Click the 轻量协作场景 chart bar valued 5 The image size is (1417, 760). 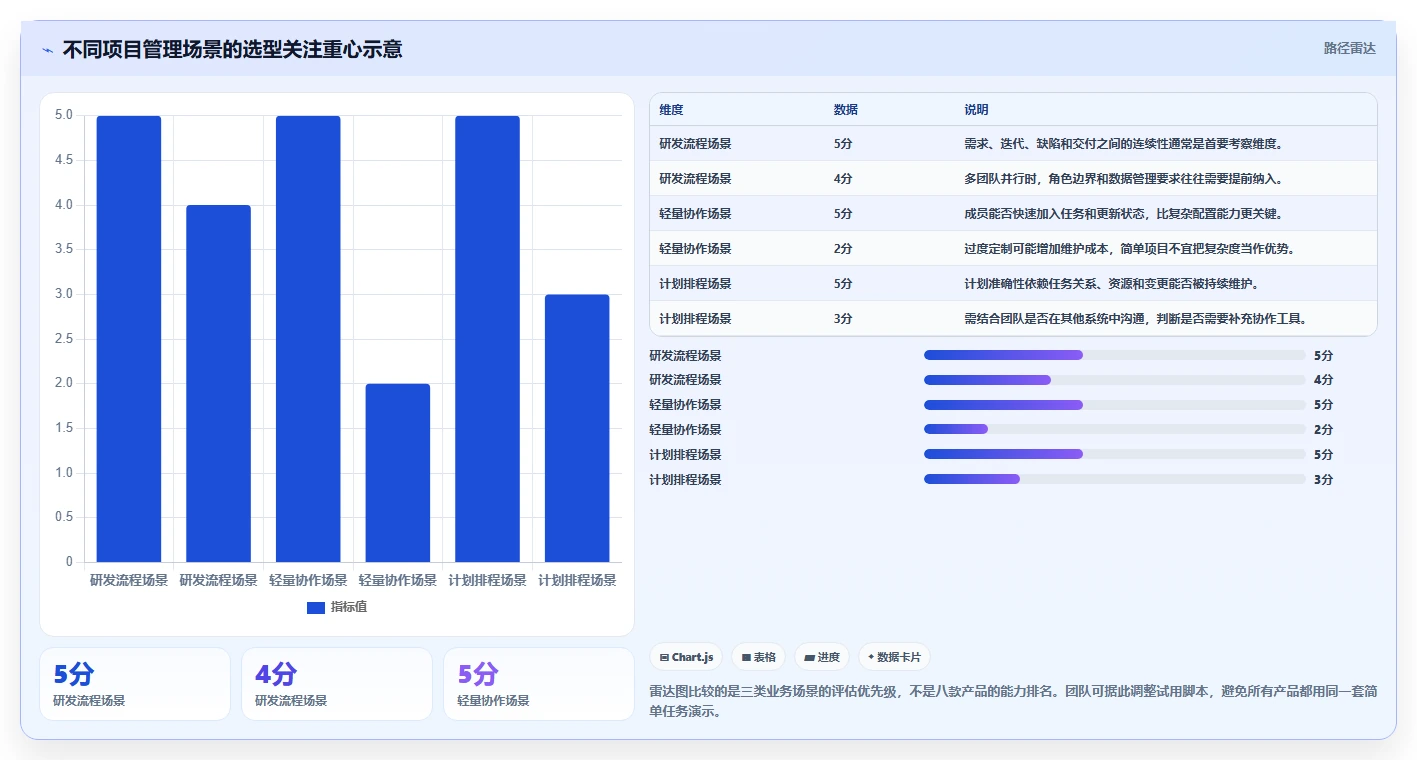point(308,339)
